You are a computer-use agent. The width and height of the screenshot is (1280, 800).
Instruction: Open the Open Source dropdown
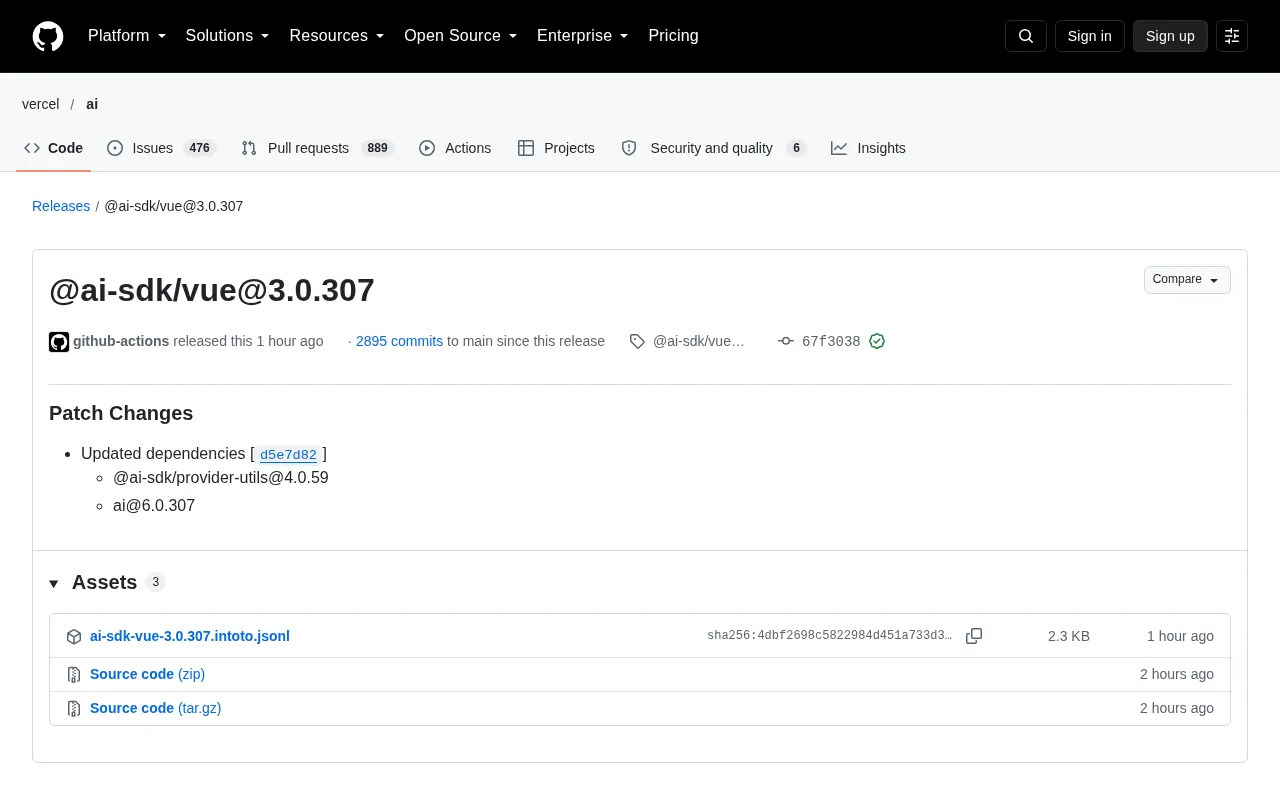(461, 36)
